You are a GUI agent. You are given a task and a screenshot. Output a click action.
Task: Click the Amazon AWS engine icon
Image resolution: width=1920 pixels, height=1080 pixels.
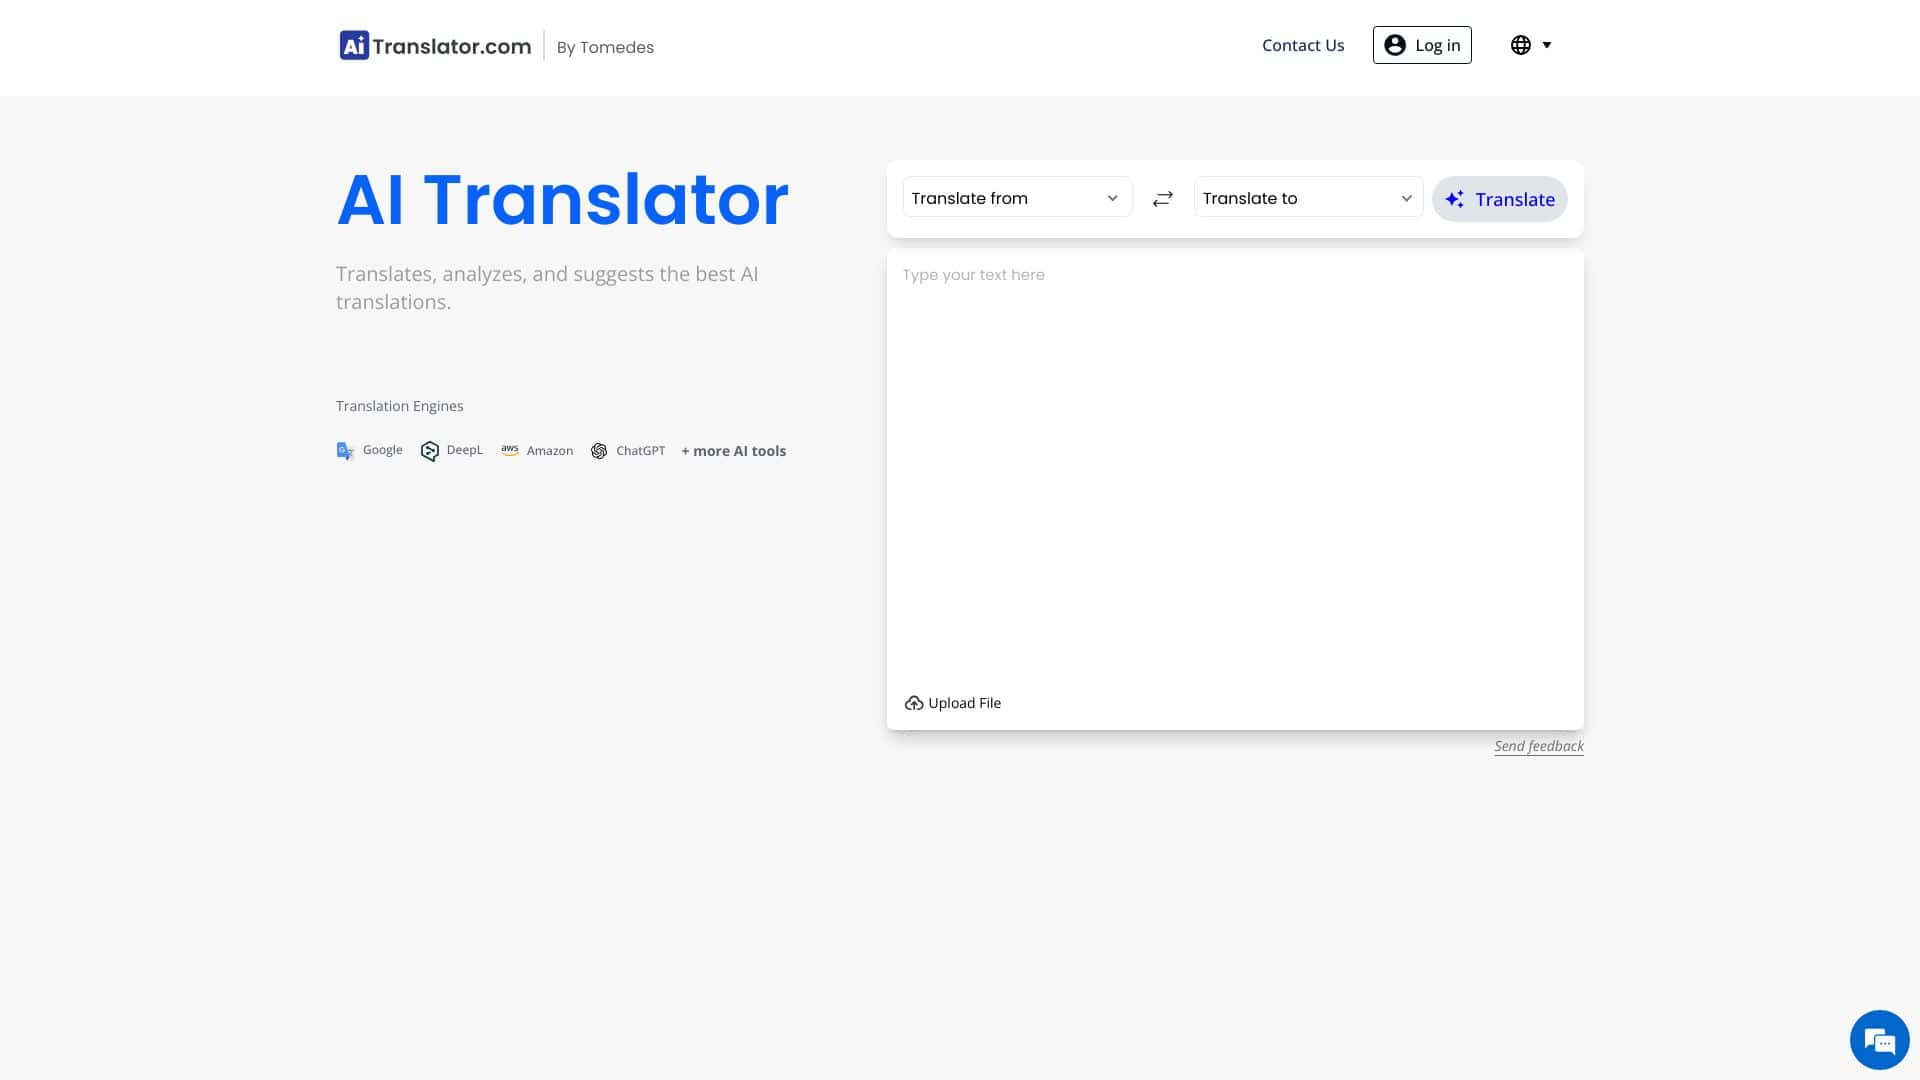click(x=510, y=450)
